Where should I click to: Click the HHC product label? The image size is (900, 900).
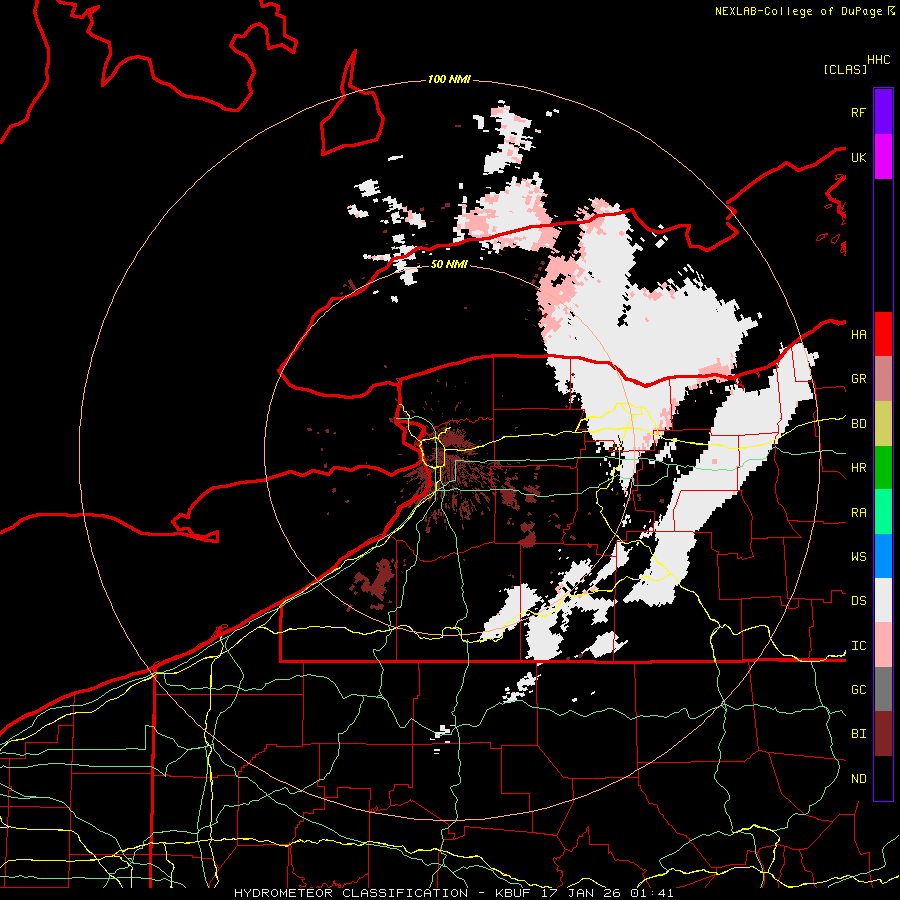click(x=879, y=60)
